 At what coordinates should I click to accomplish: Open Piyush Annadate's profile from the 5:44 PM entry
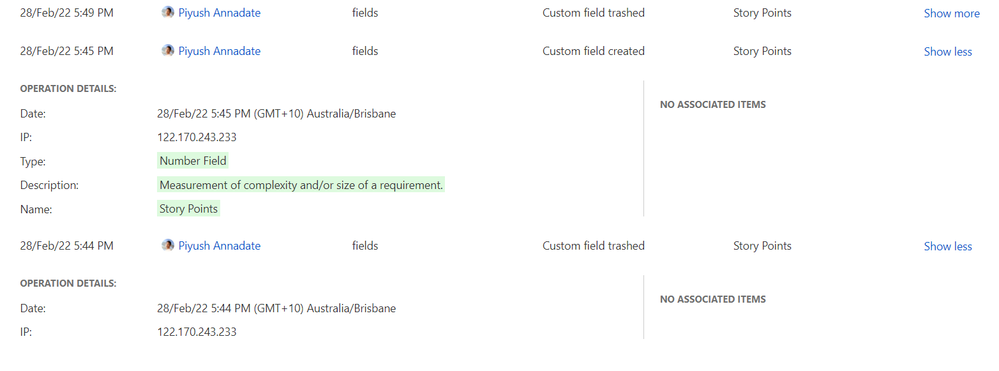(x=219, y=246)
